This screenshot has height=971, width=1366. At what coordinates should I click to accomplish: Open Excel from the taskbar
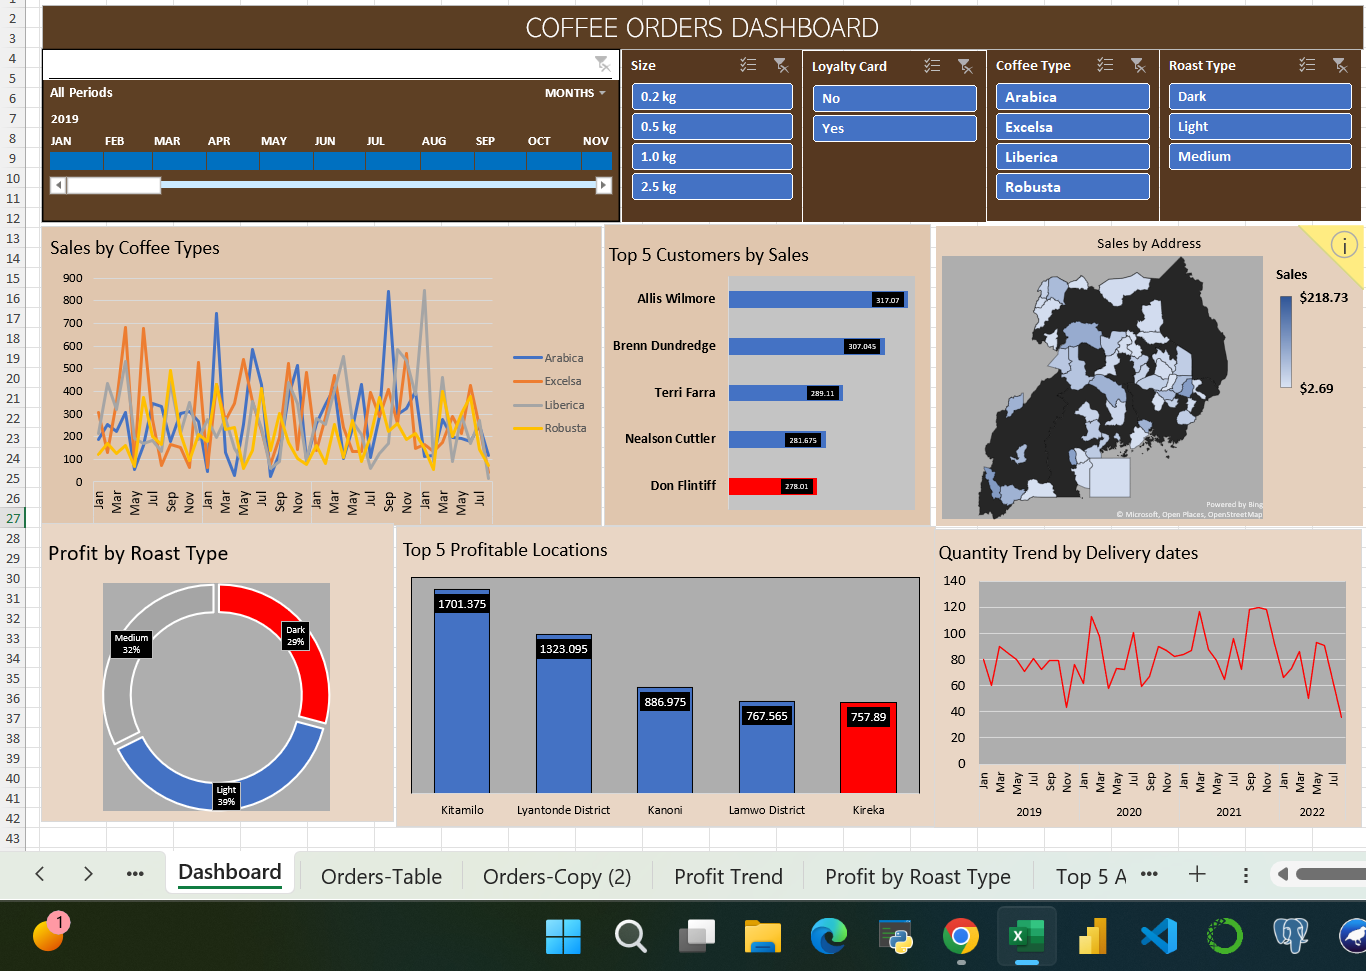click(x=1026, y=937)
